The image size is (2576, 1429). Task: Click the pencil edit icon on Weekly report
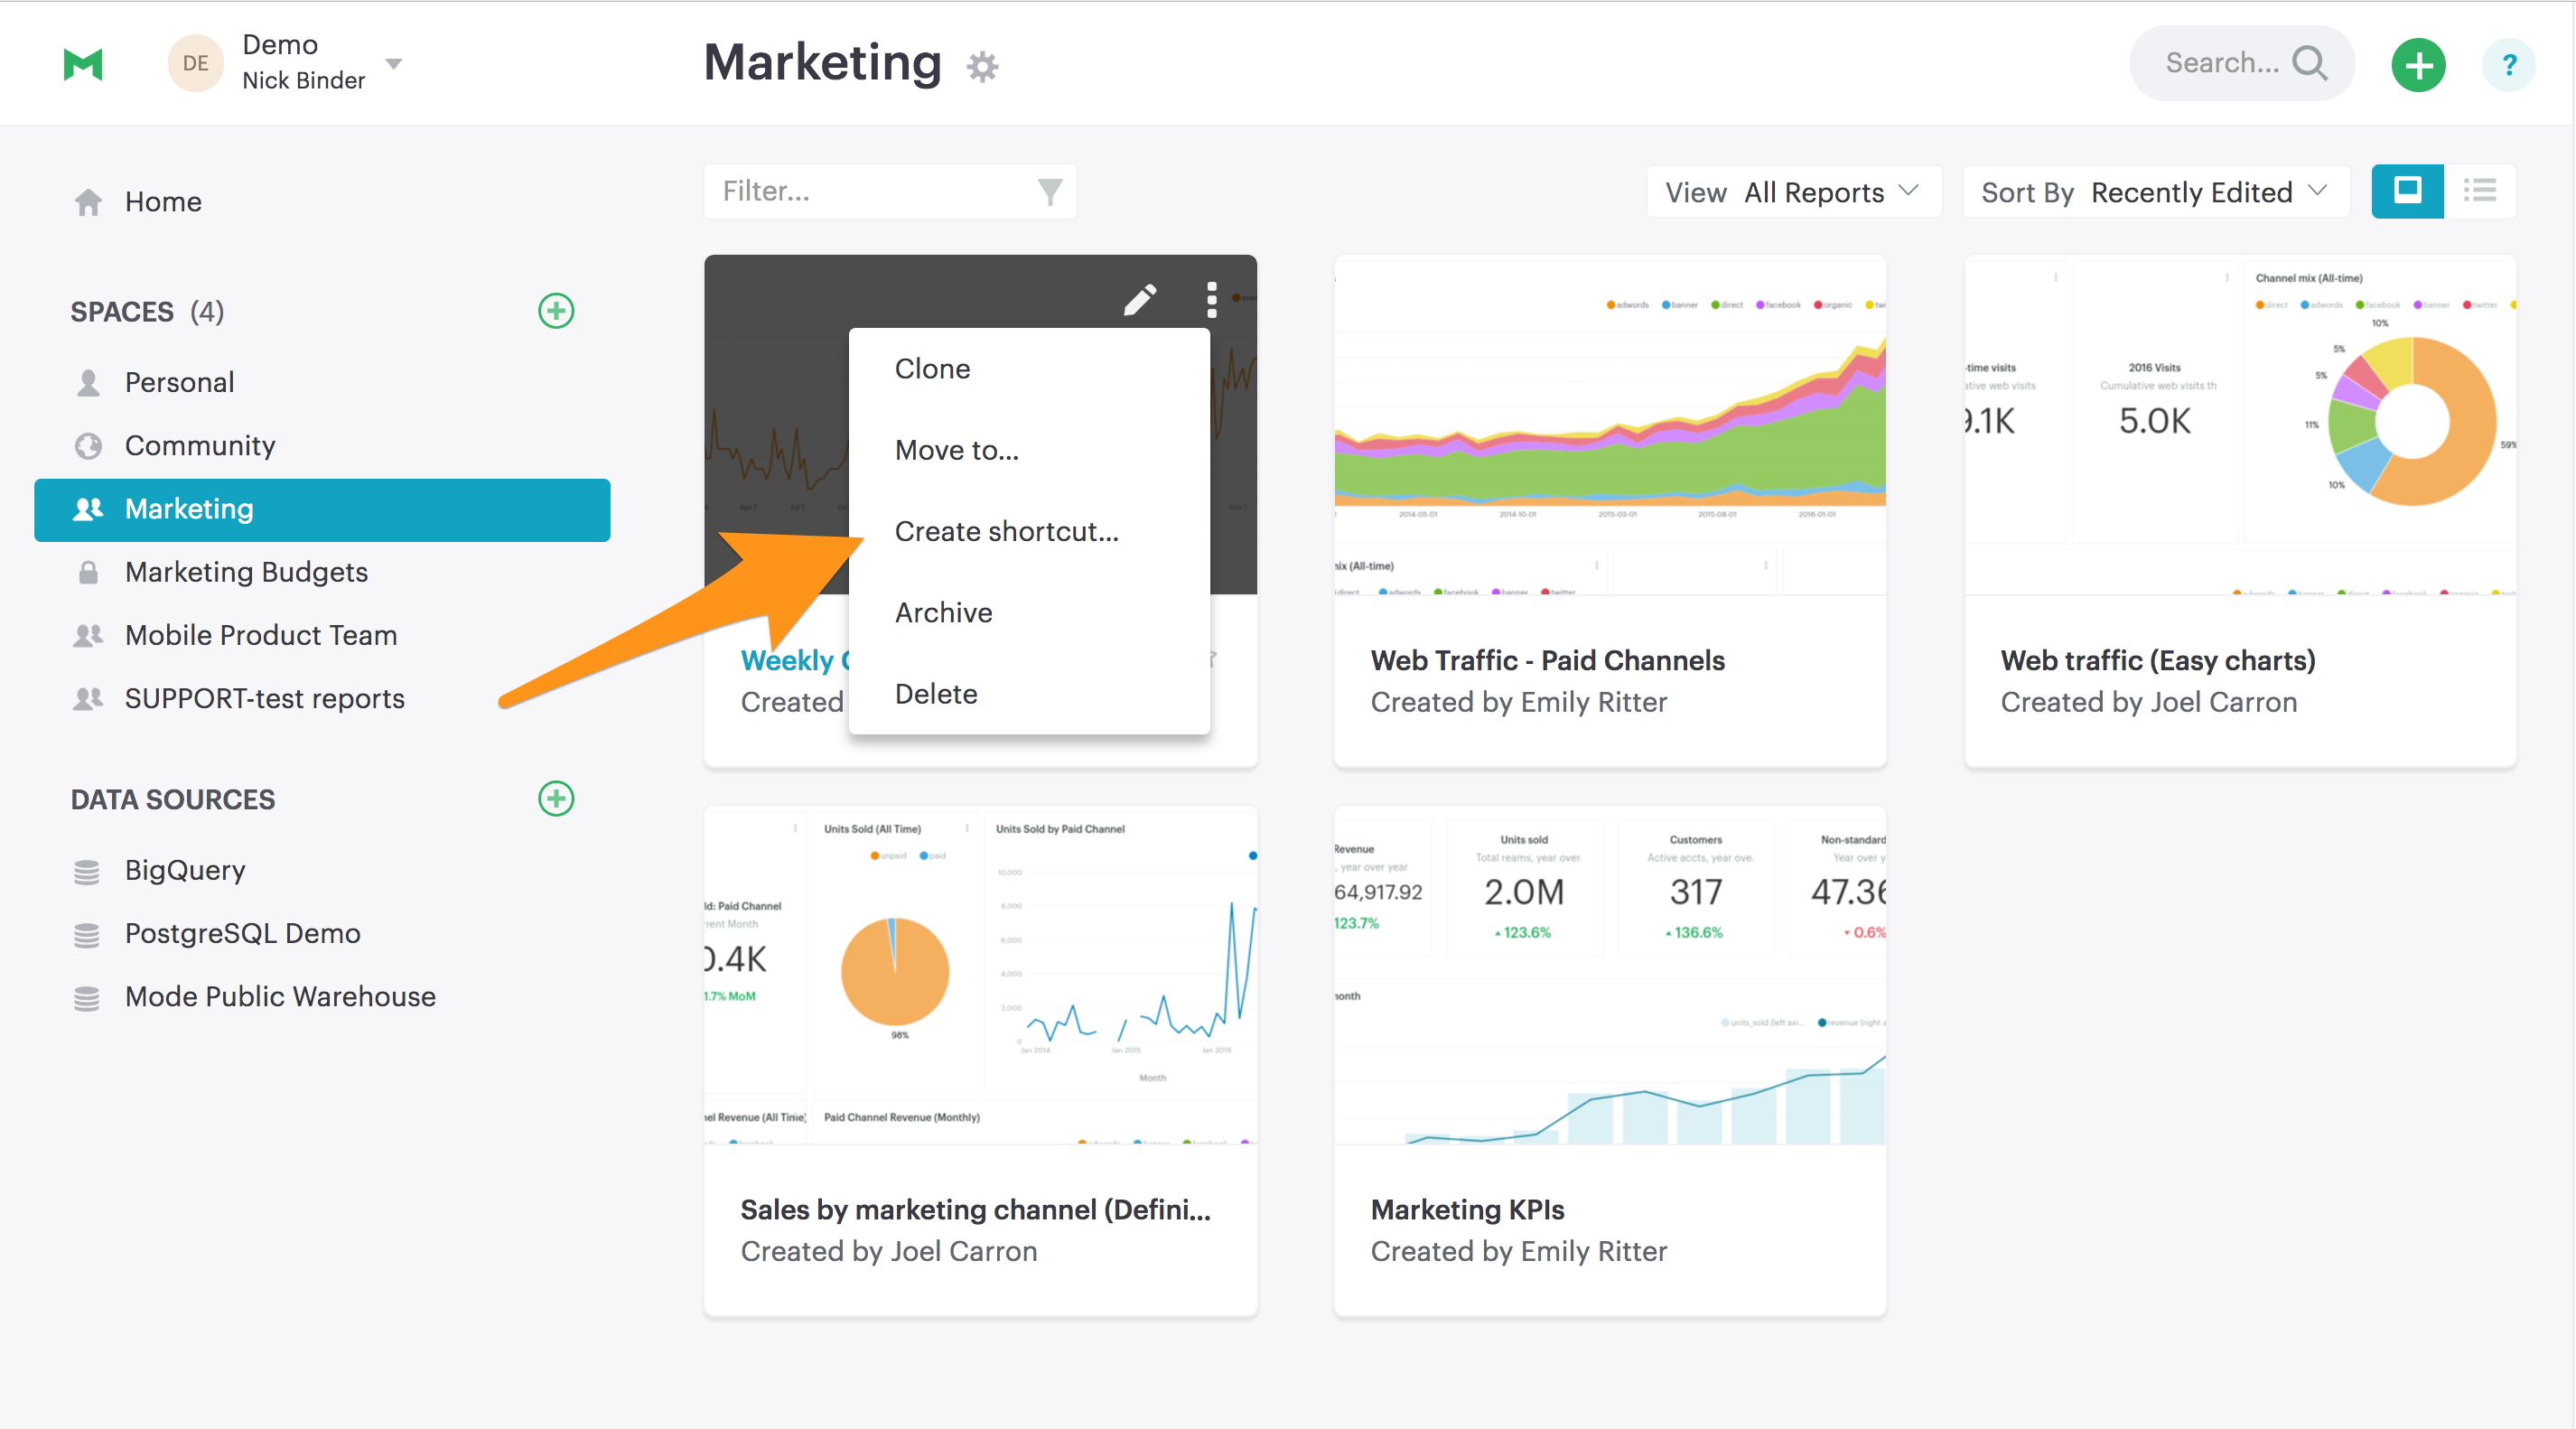pos(1138,295)
